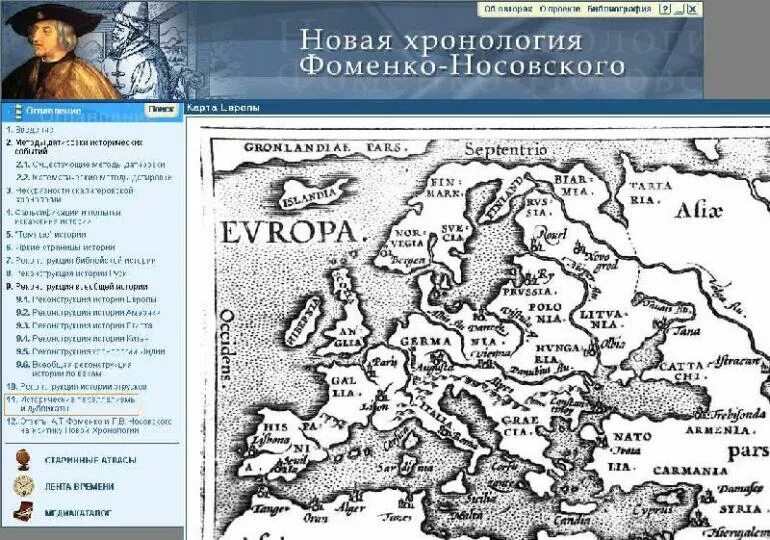This screenshot has height=540, width=770.
Task: Open the Об авторах menu item
Action: [508, 9]
